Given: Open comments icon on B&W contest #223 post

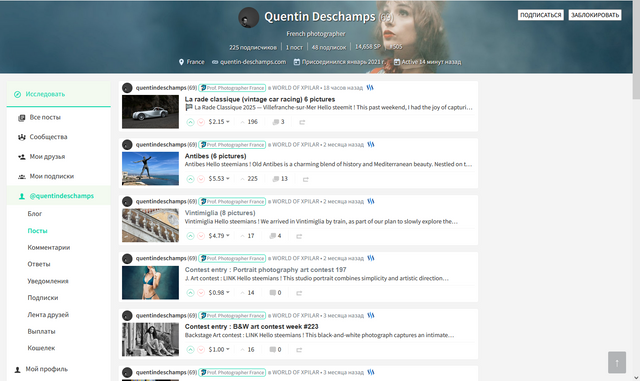Looking at the screenshot, I should [272, 350].
